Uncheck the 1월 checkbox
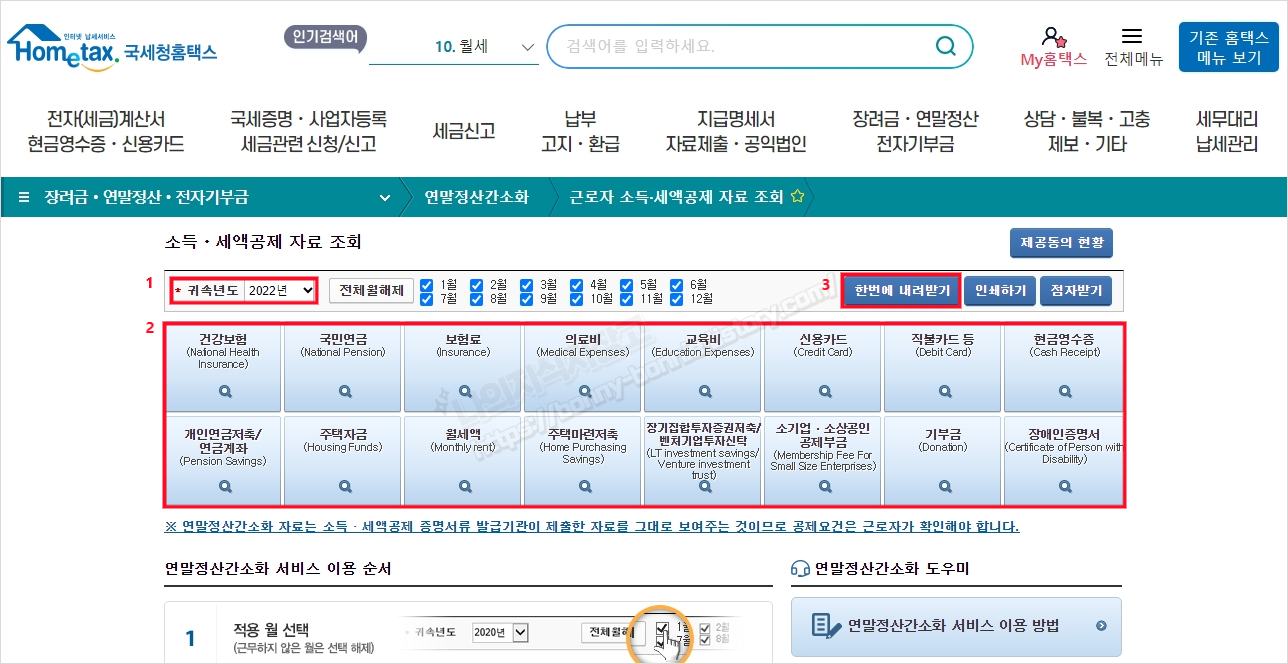 [427, 284]
